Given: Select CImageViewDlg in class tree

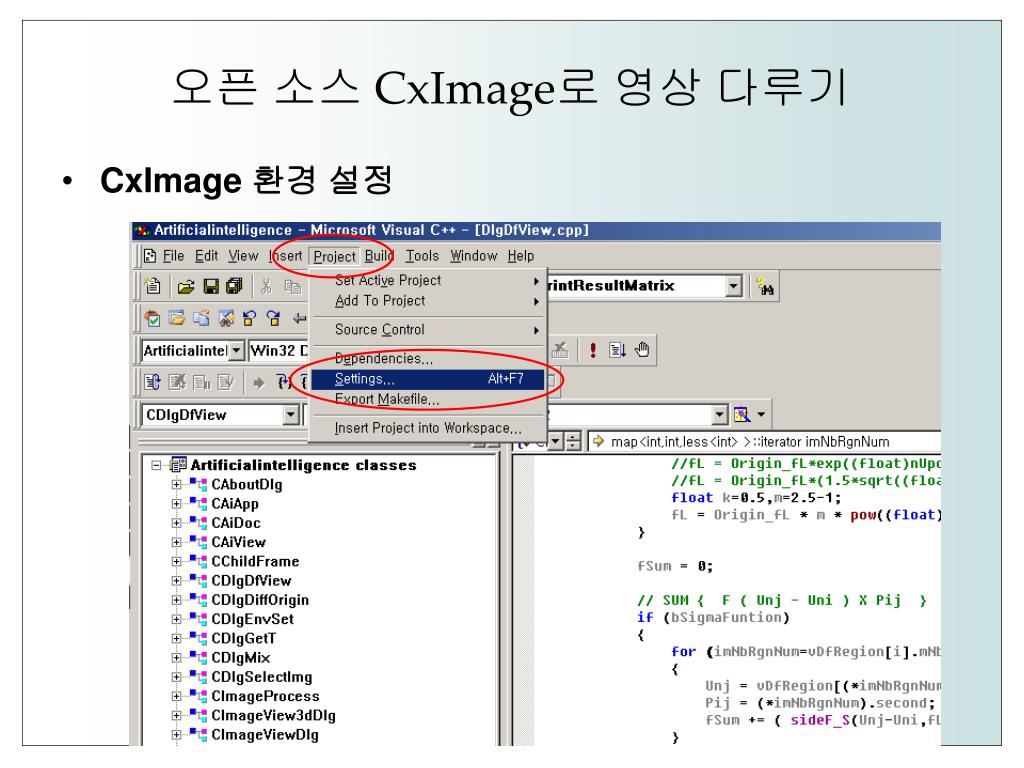Looking at the screenshot, I should [264, 735].
